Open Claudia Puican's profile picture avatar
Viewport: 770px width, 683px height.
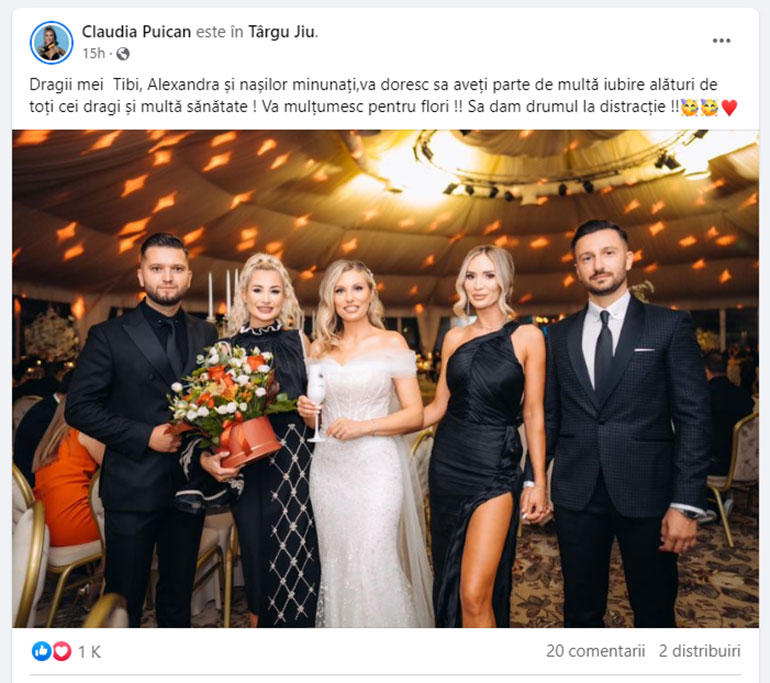52,42
